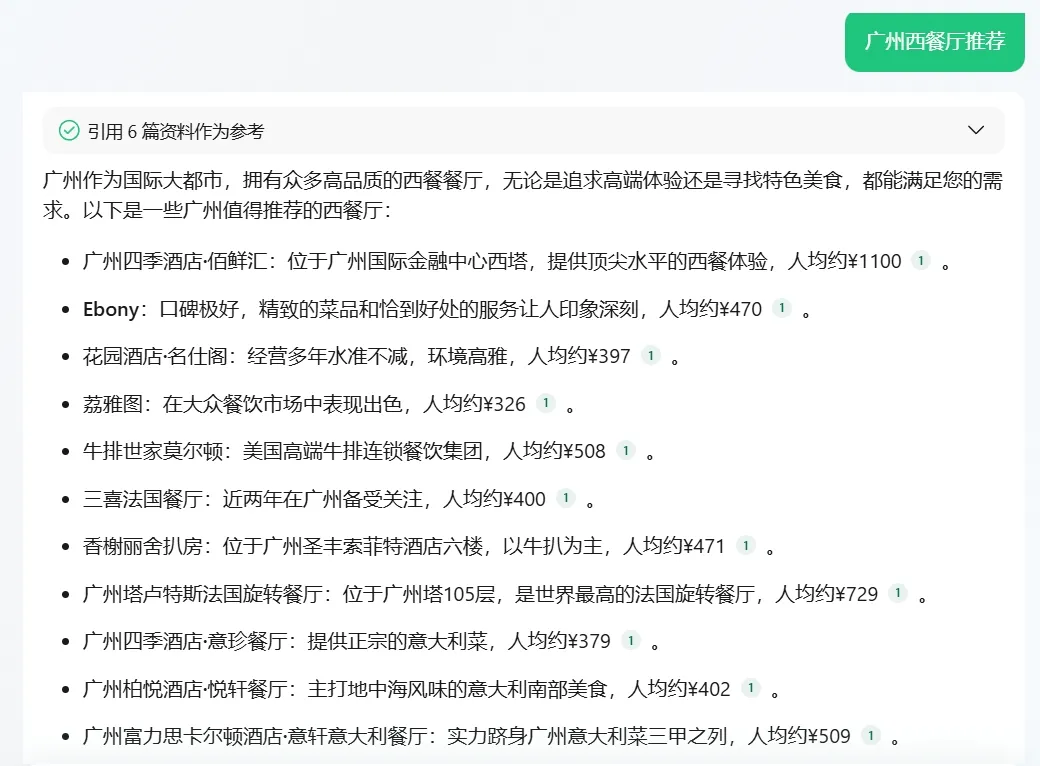Open citation marker after 人均约¥729

click(x=897, y=593)
